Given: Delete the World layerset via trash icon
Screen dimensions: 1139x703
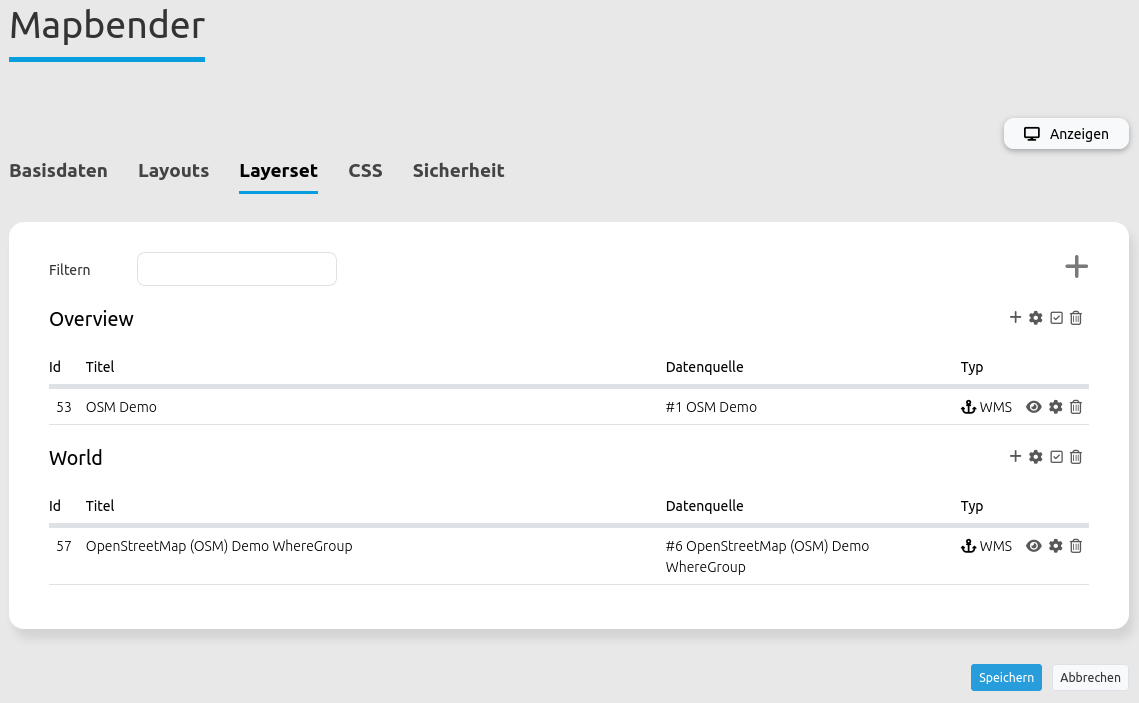Looking at the screenshot, I should coord(1076,457).
